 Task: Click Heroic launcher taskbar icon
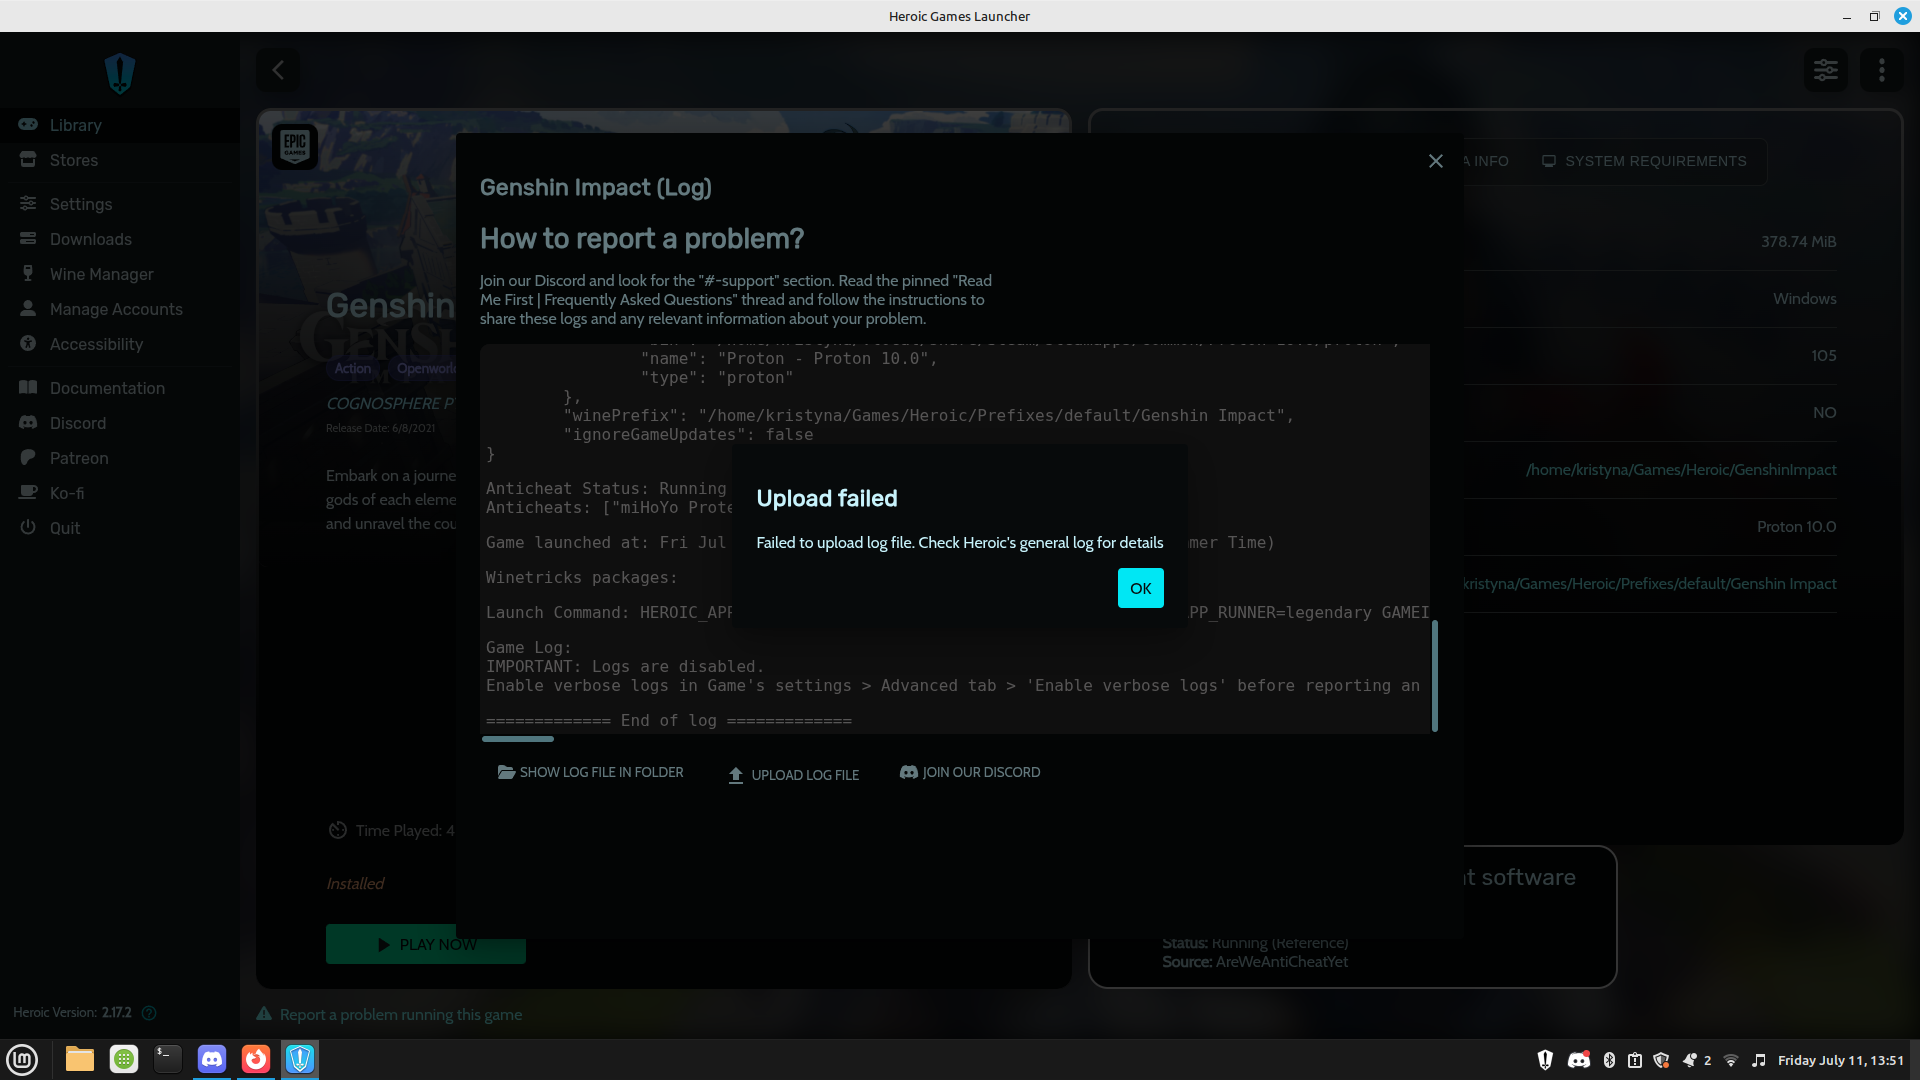coord(300,1059)
